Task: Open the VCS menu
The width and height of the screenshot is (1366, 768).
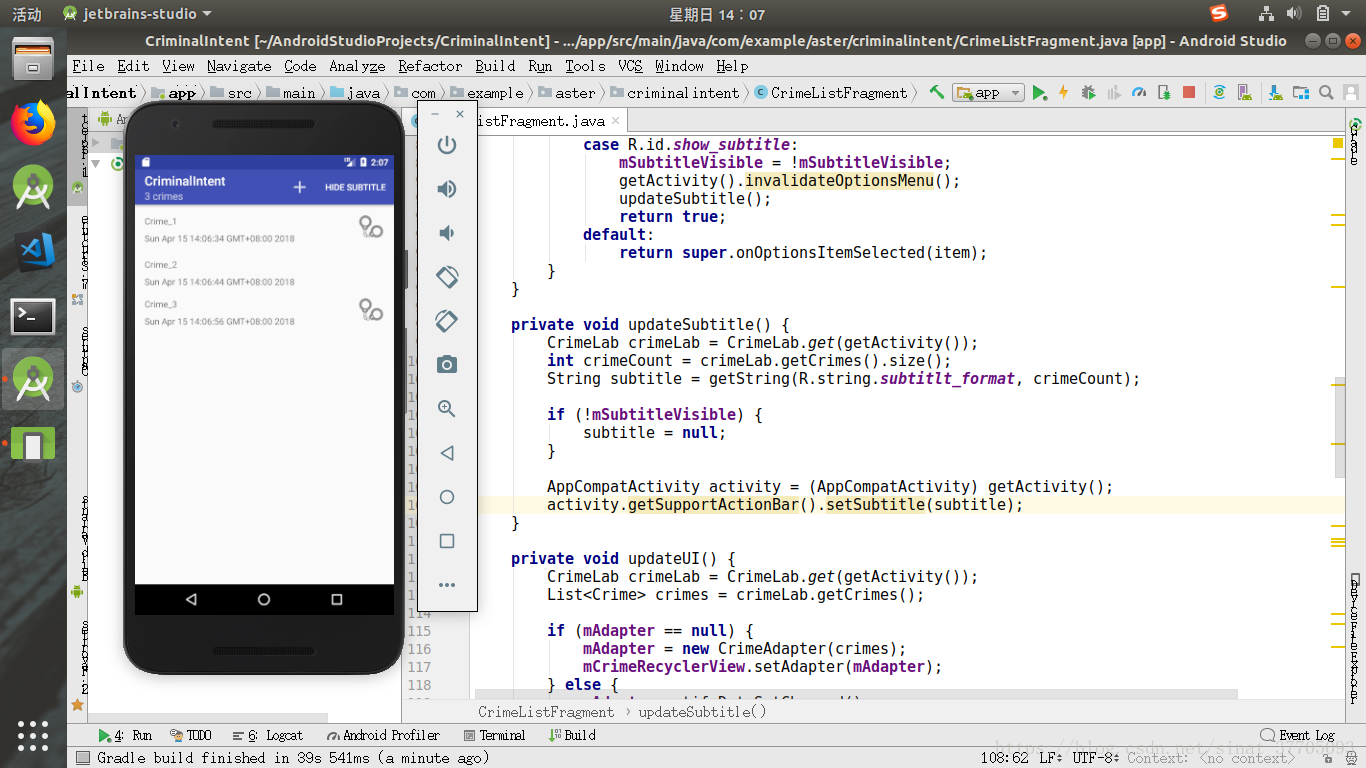Action: (630, 66)
